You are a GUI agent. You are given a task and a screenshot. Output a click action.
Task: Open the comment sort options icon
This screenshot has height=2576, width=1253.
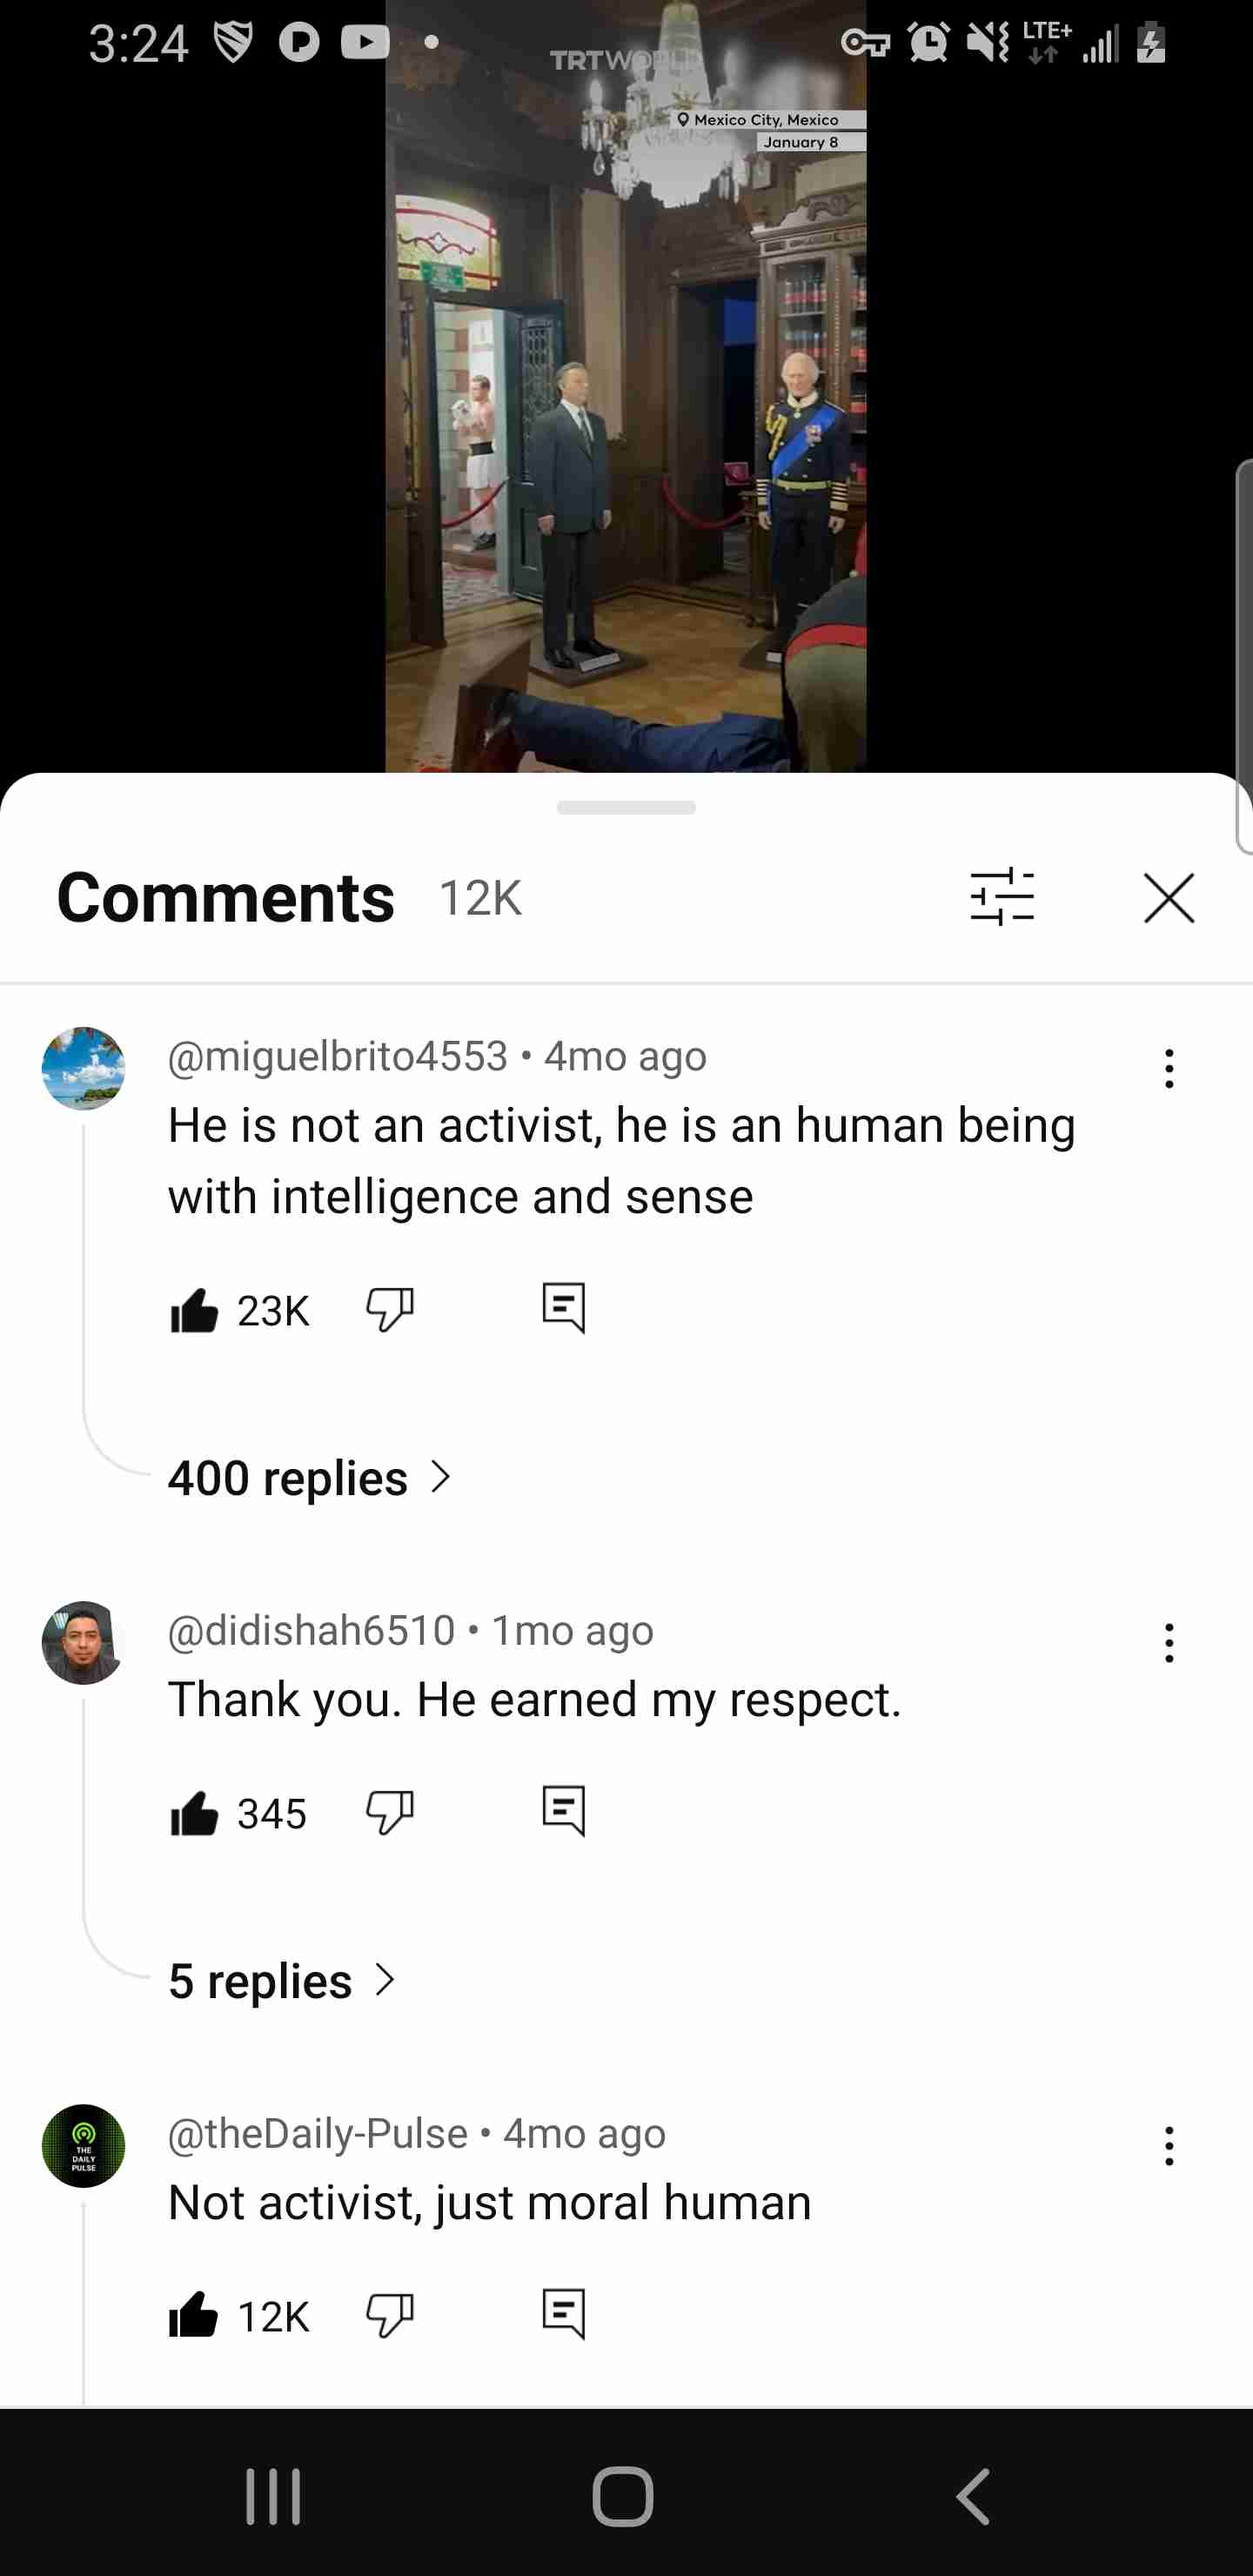(x=1002, y=897)
